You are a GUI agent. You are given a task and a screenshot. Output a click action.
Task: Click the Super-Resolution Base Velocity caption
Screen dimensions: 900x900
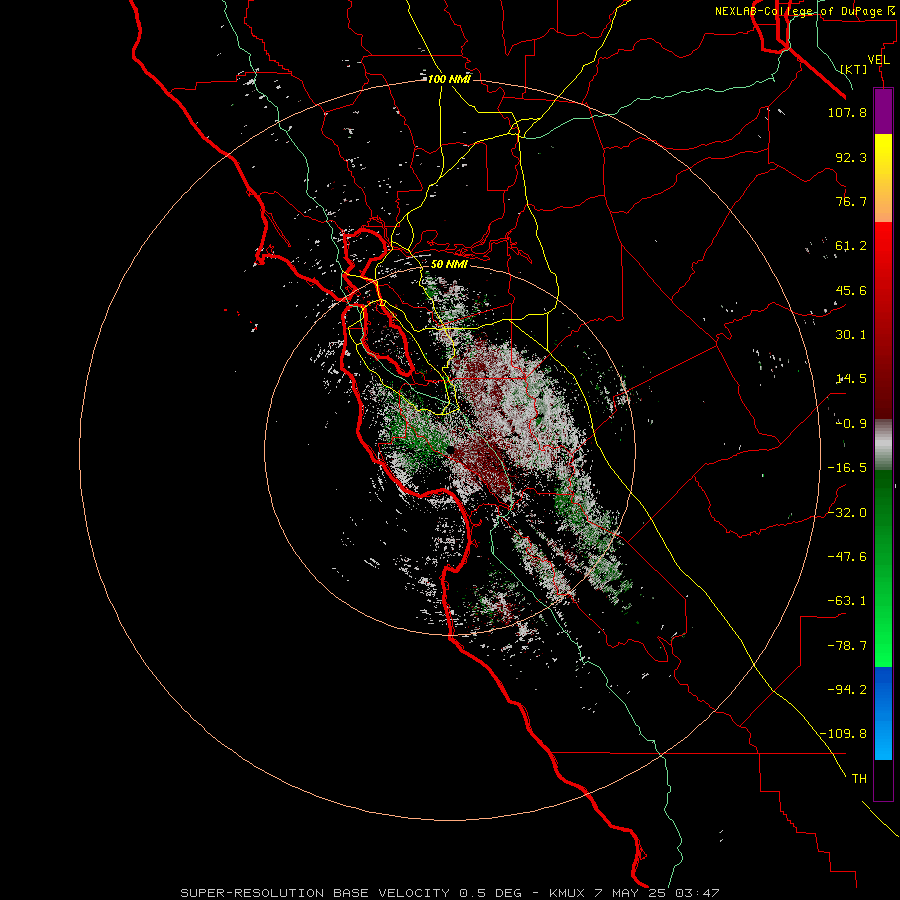coord(449,893)
